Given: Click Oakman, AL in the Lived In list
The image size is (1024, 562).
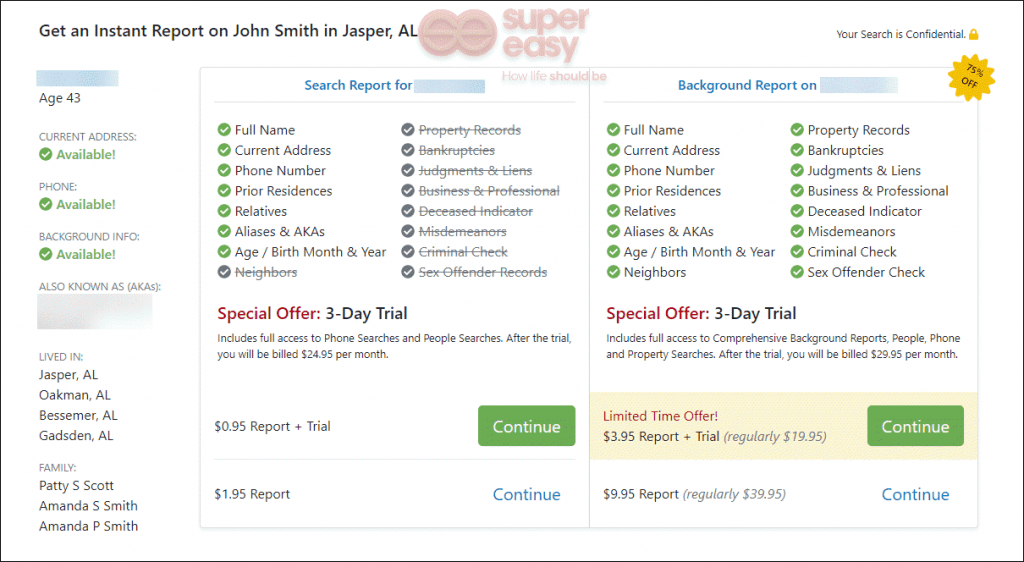Looking at the screenshot, I should pos(74,395).
